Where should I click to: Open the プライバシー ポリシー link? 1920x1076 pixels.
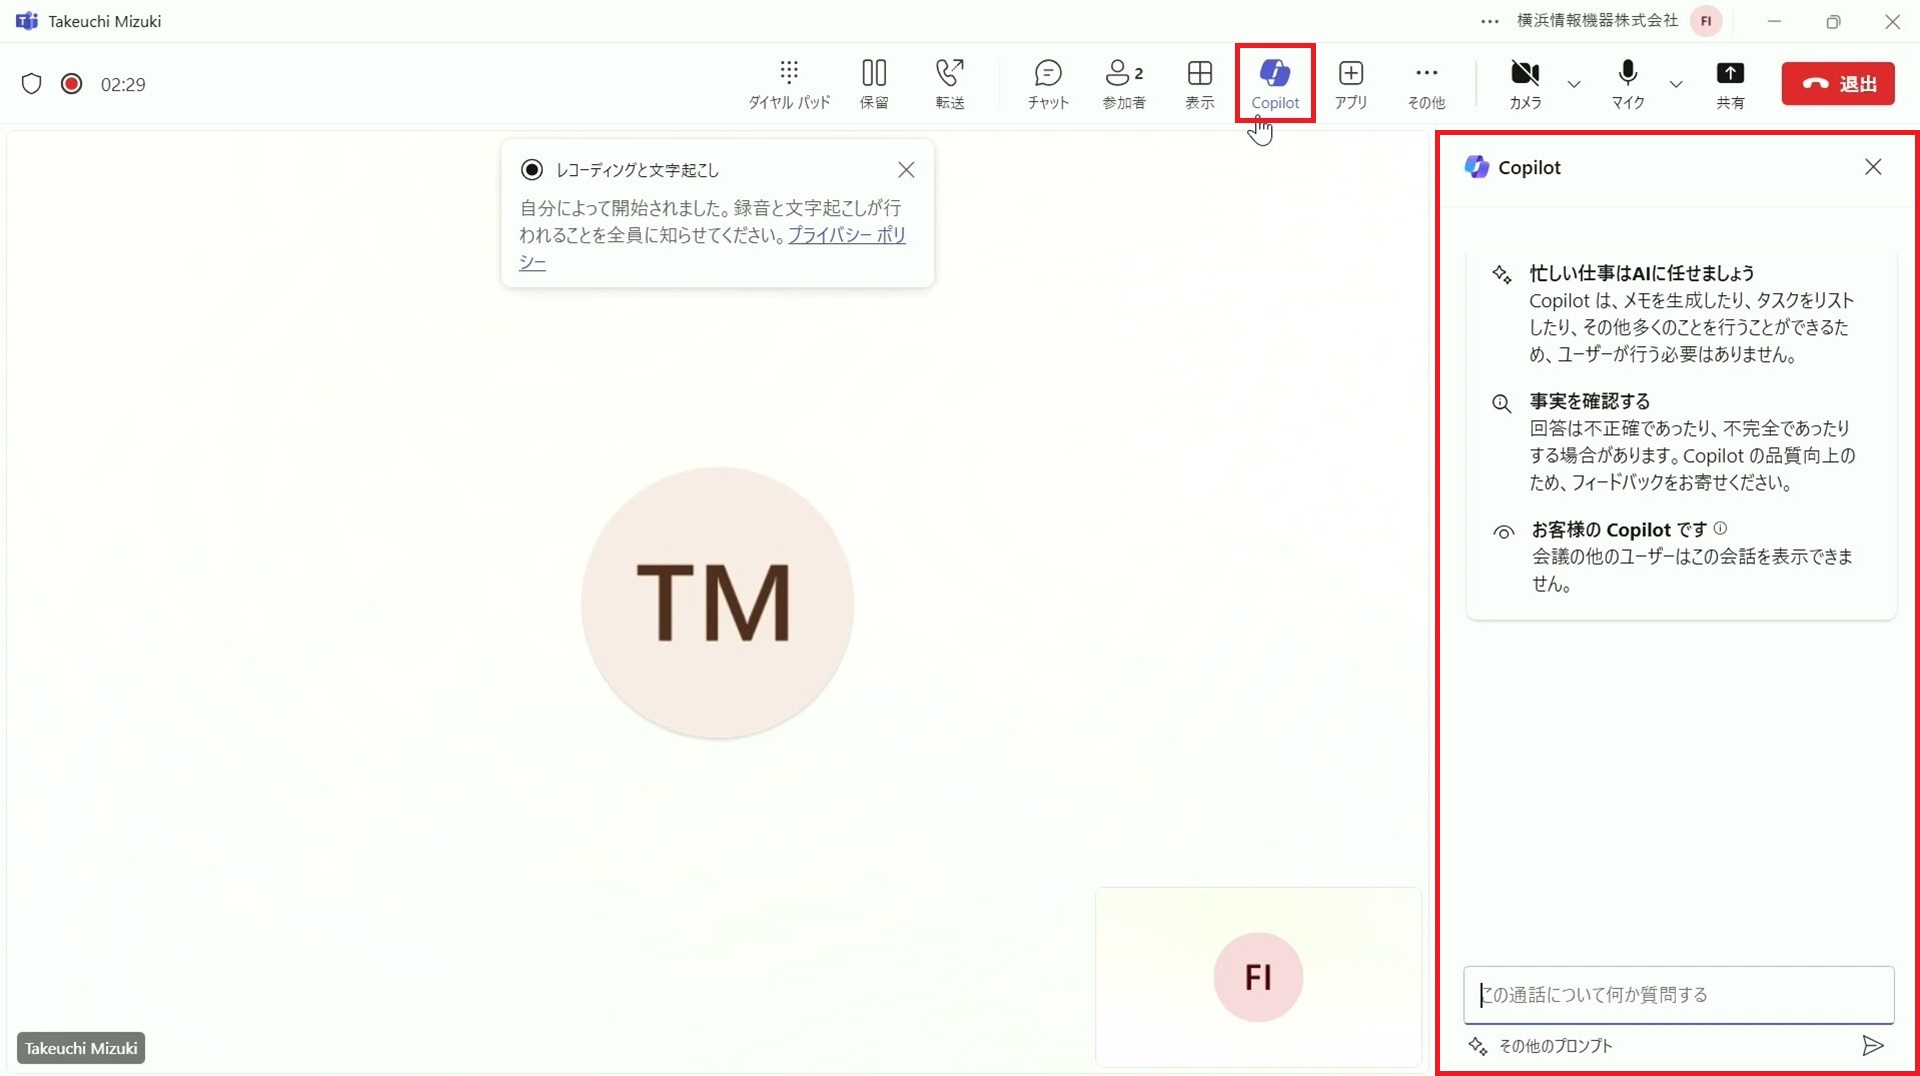(x=847, y=235)
